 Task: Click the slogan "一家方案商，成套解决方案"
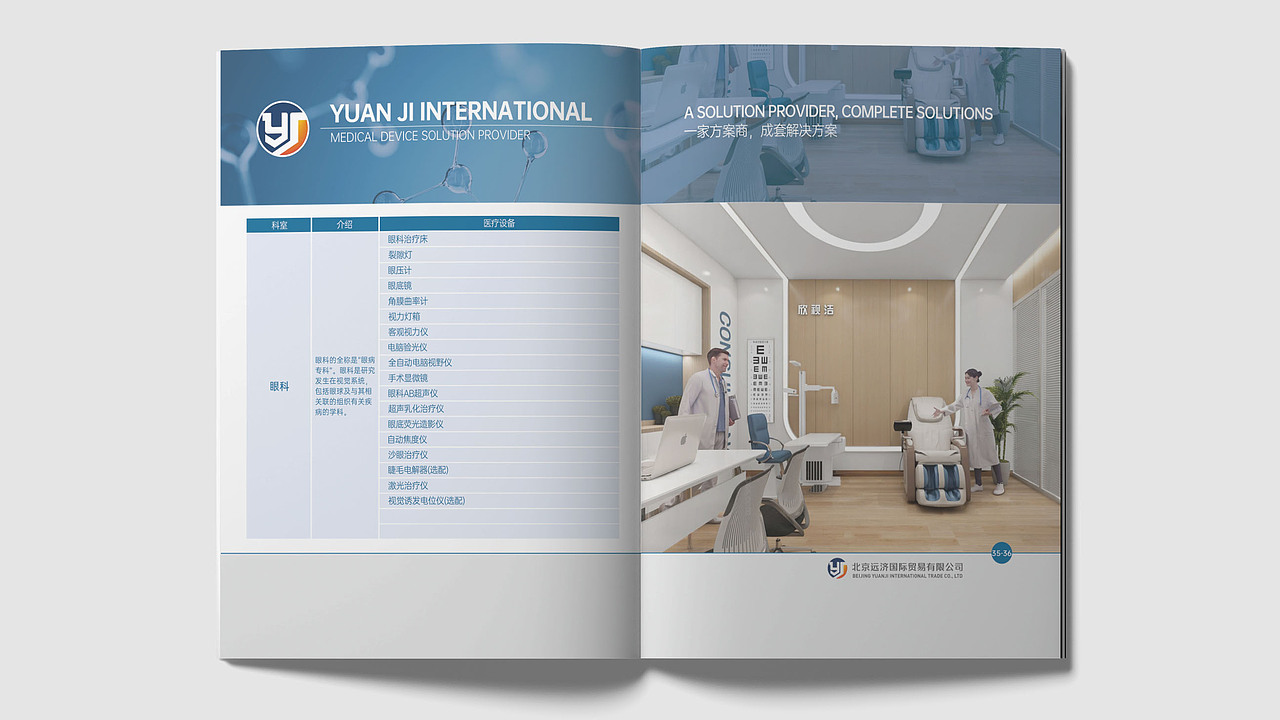[x=761, y=131]
